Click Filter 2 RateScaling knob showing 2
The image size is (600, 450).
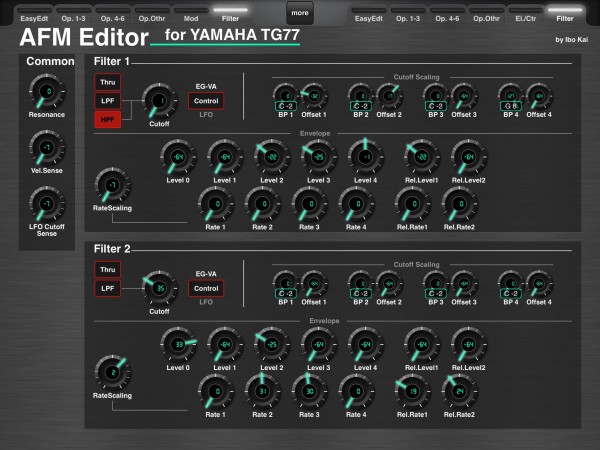pos(112,373)
